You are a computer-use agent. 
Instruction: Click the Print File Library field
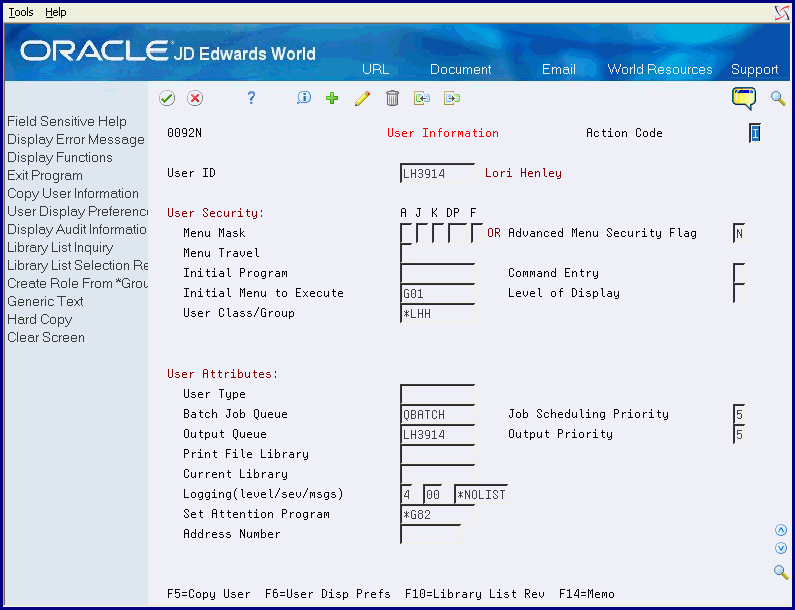[437, 454]
